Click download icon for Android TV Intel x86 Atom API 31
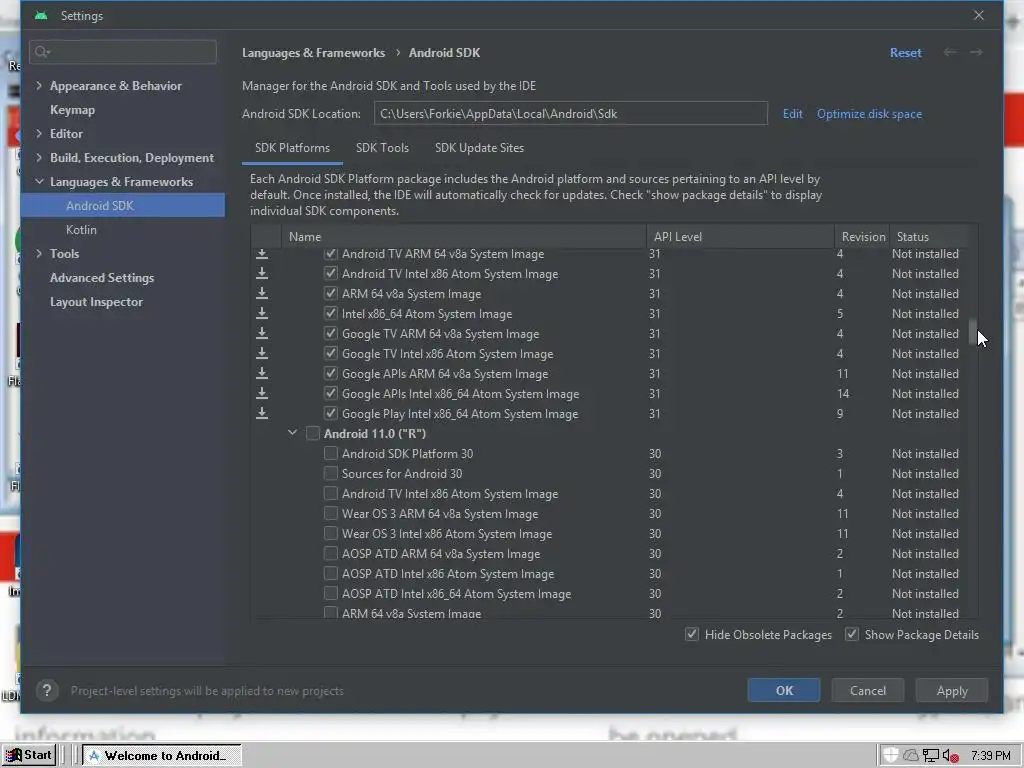Screen dimensions: 1024x768 click(x=262, y=274)
